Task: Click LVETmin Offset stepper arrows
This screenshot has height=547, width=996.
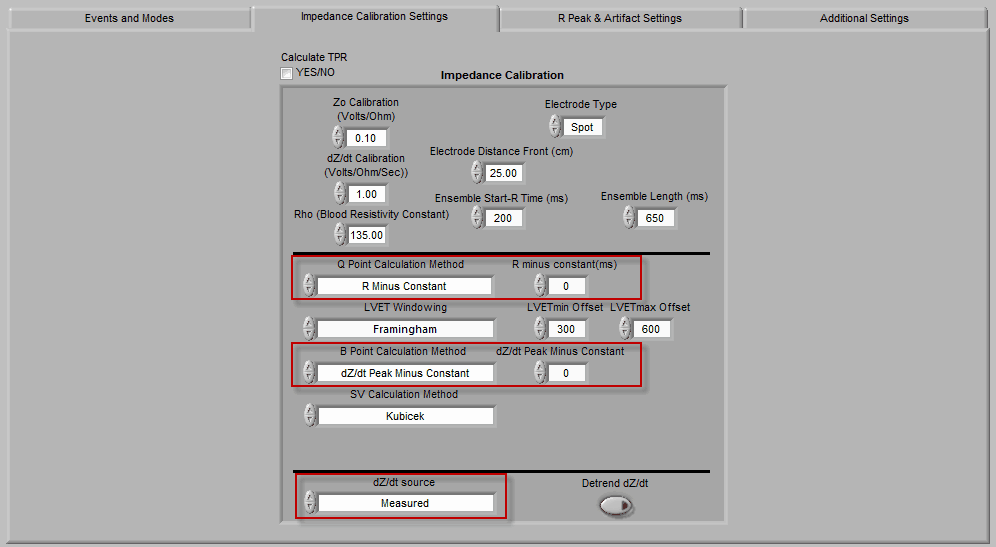Action: tap(541, 328)
